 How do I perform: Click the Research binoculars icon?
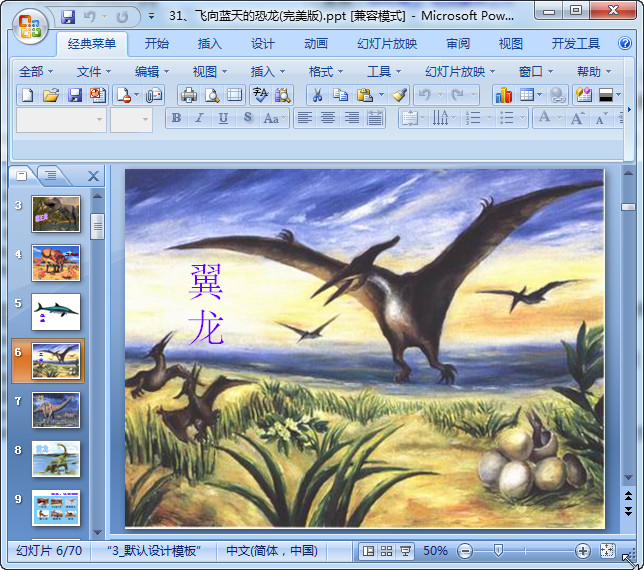[x=283, y=95]
